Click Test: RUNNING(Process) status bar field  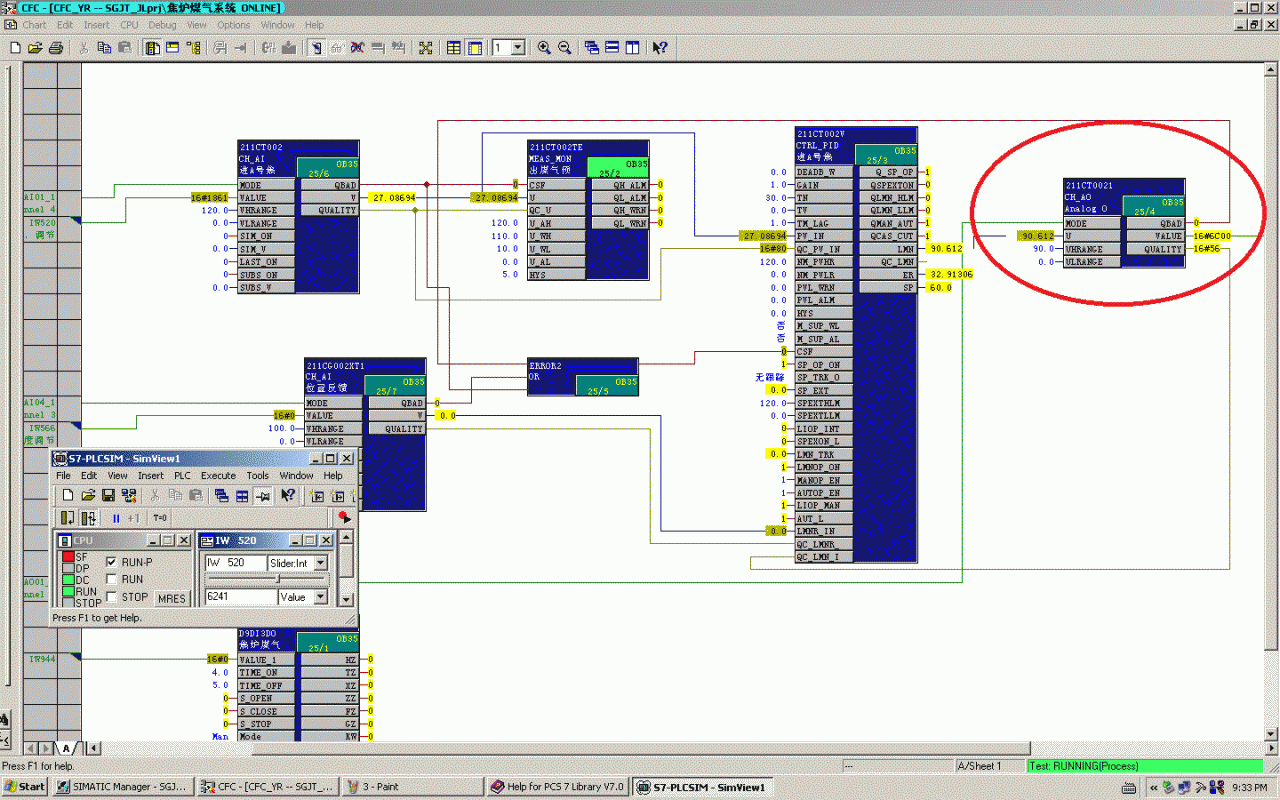(1144, 766)
